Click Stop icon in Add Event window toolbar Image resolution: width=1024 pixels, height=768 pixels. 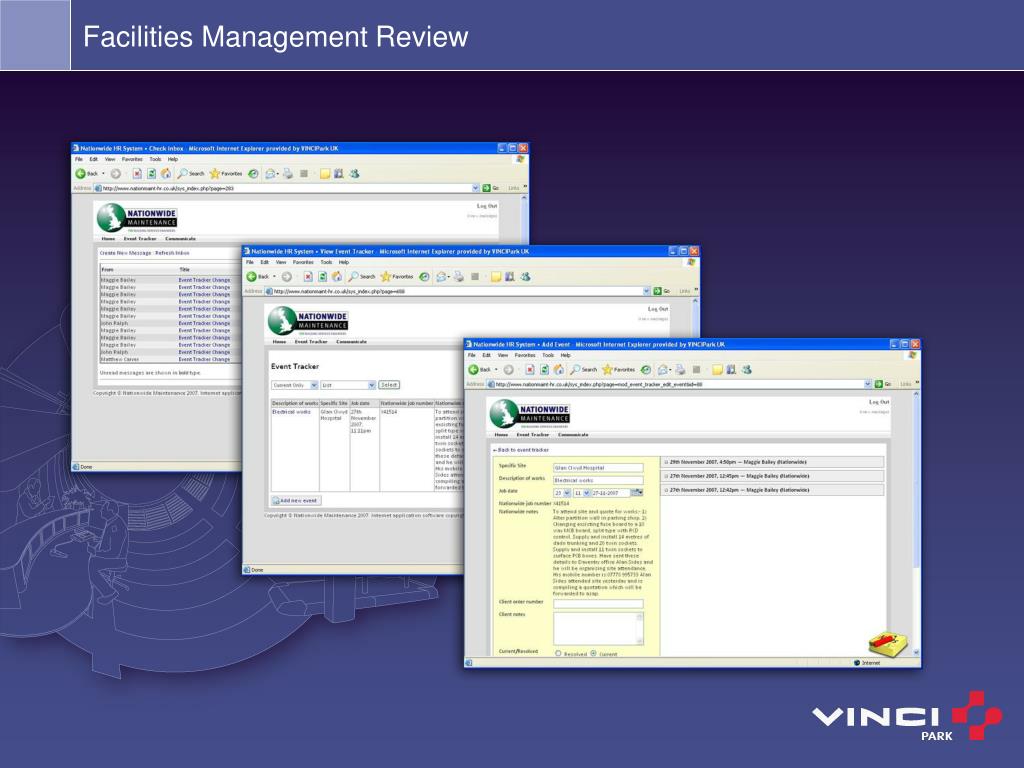coord(530,370)
